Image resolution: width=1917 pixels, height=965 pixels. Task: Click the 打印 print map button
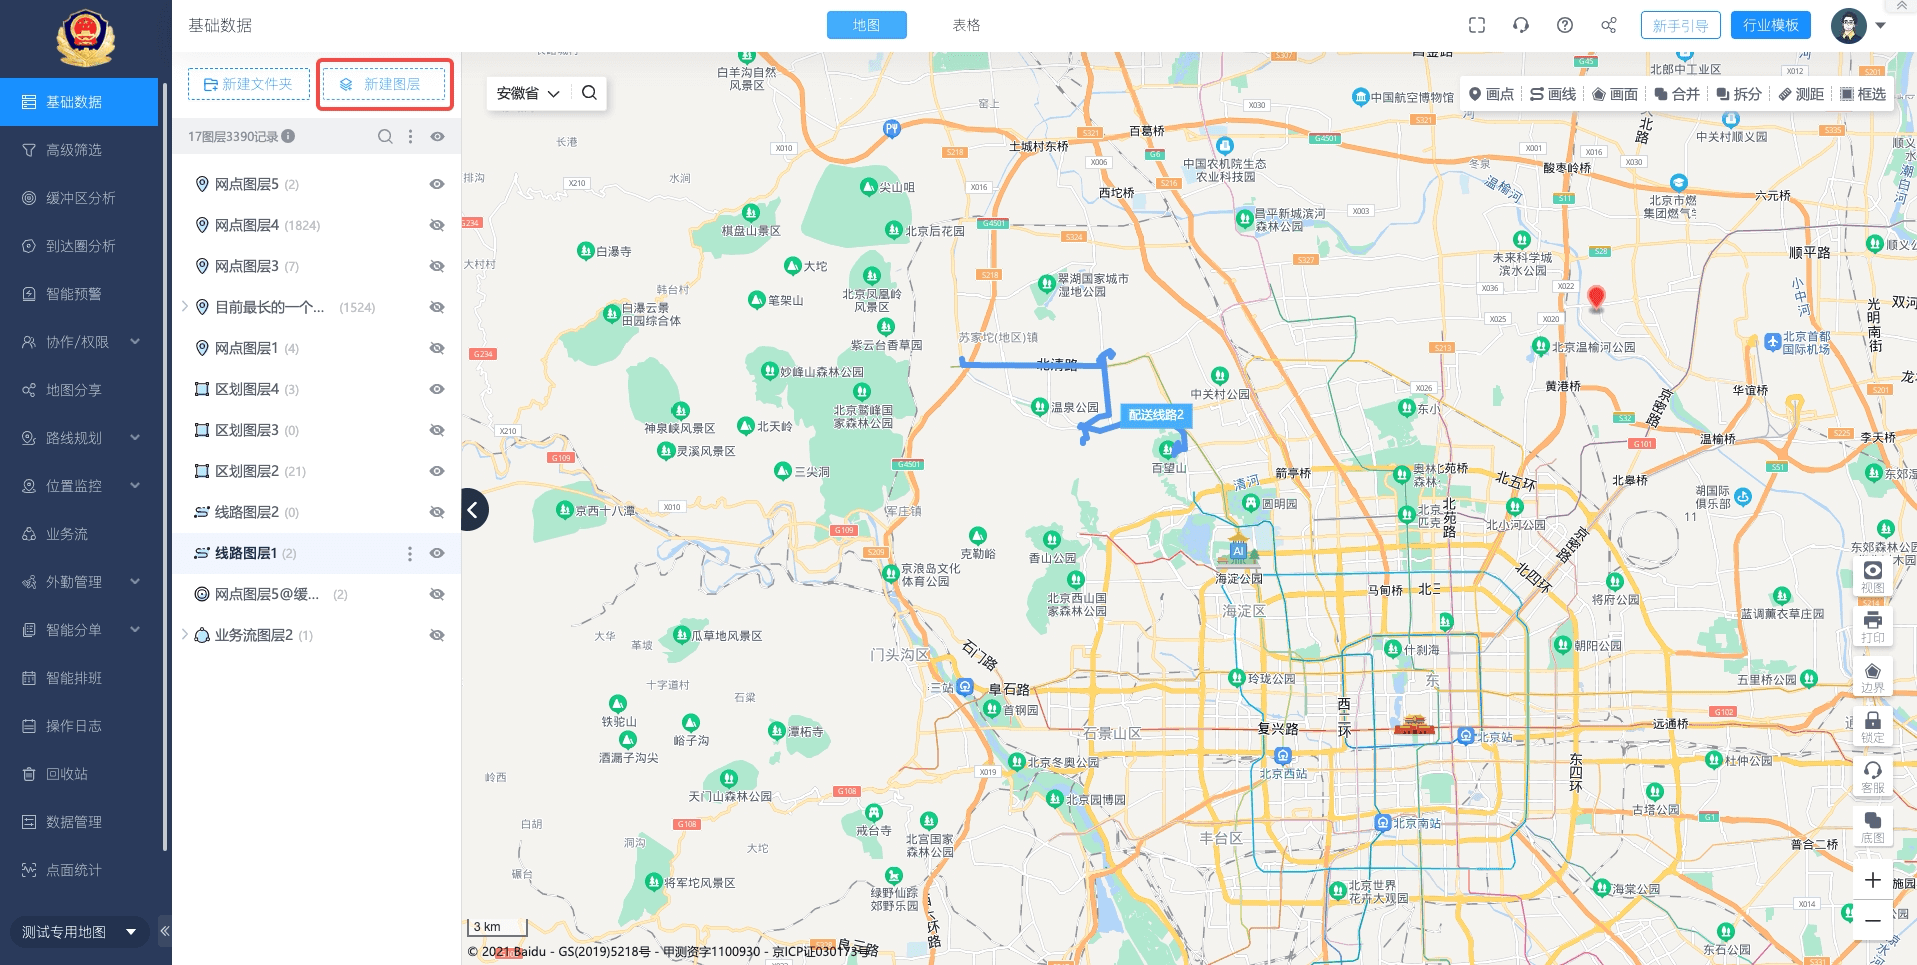coord(1872,626)
